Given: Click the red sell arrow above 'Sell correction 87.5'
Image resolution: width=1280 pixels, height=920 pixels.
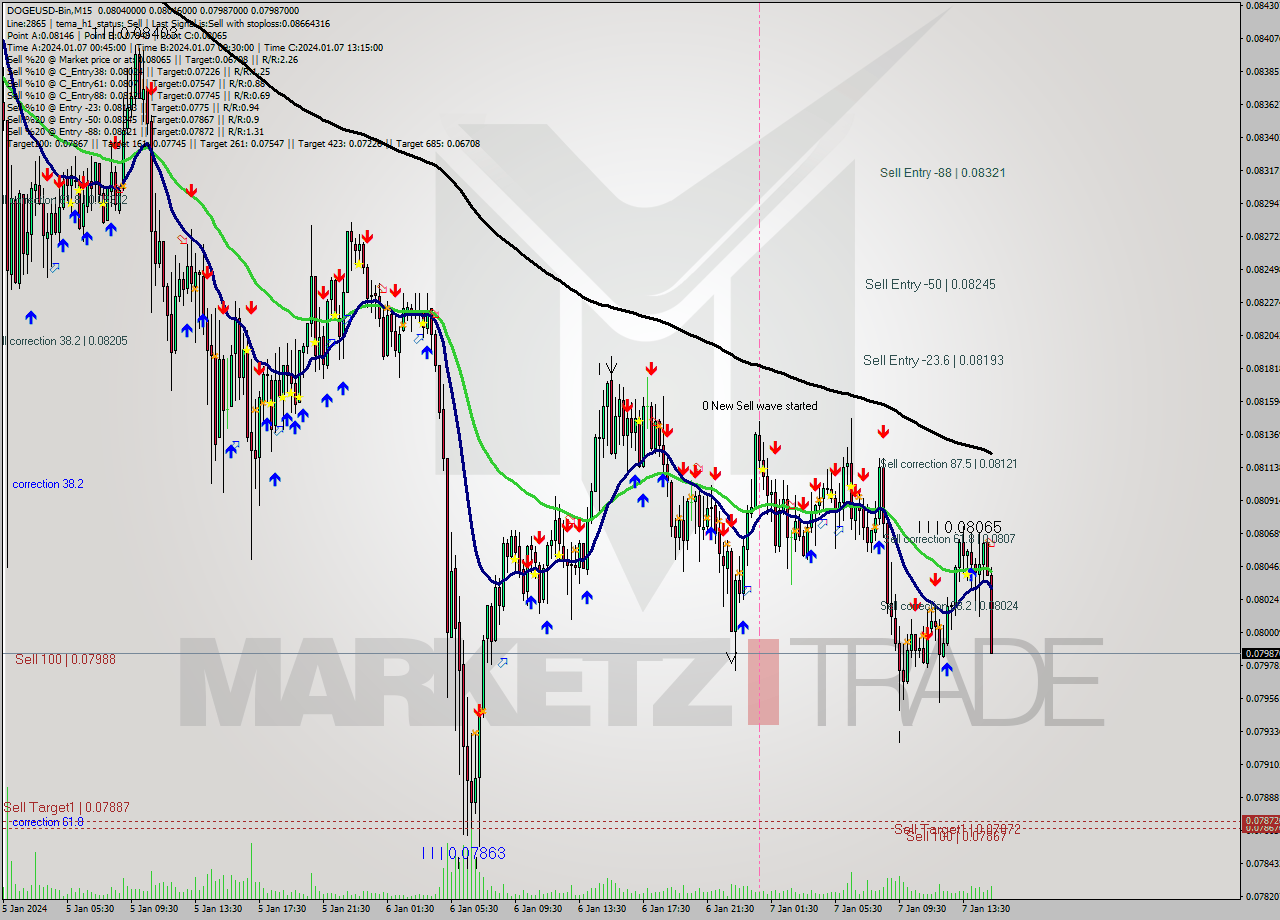Looking at the screenshot, I should pyautogui.click(x=883, y=432).
